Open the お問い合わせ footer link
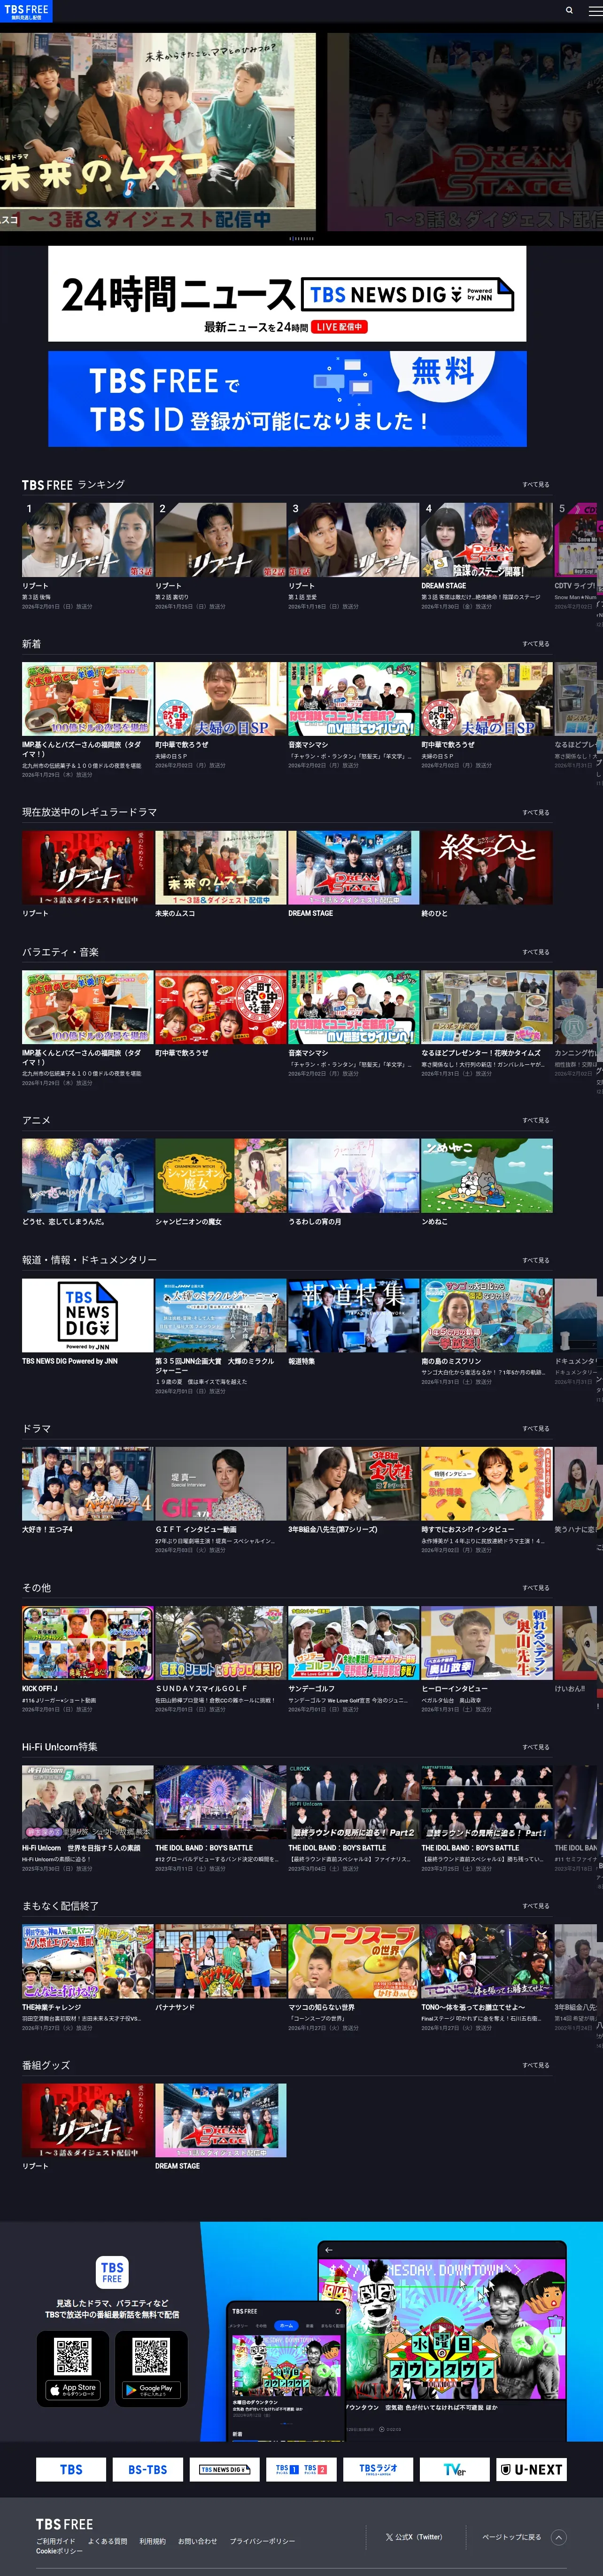Viewport: 603px width, 2576px height. (x=197, y=2541)
